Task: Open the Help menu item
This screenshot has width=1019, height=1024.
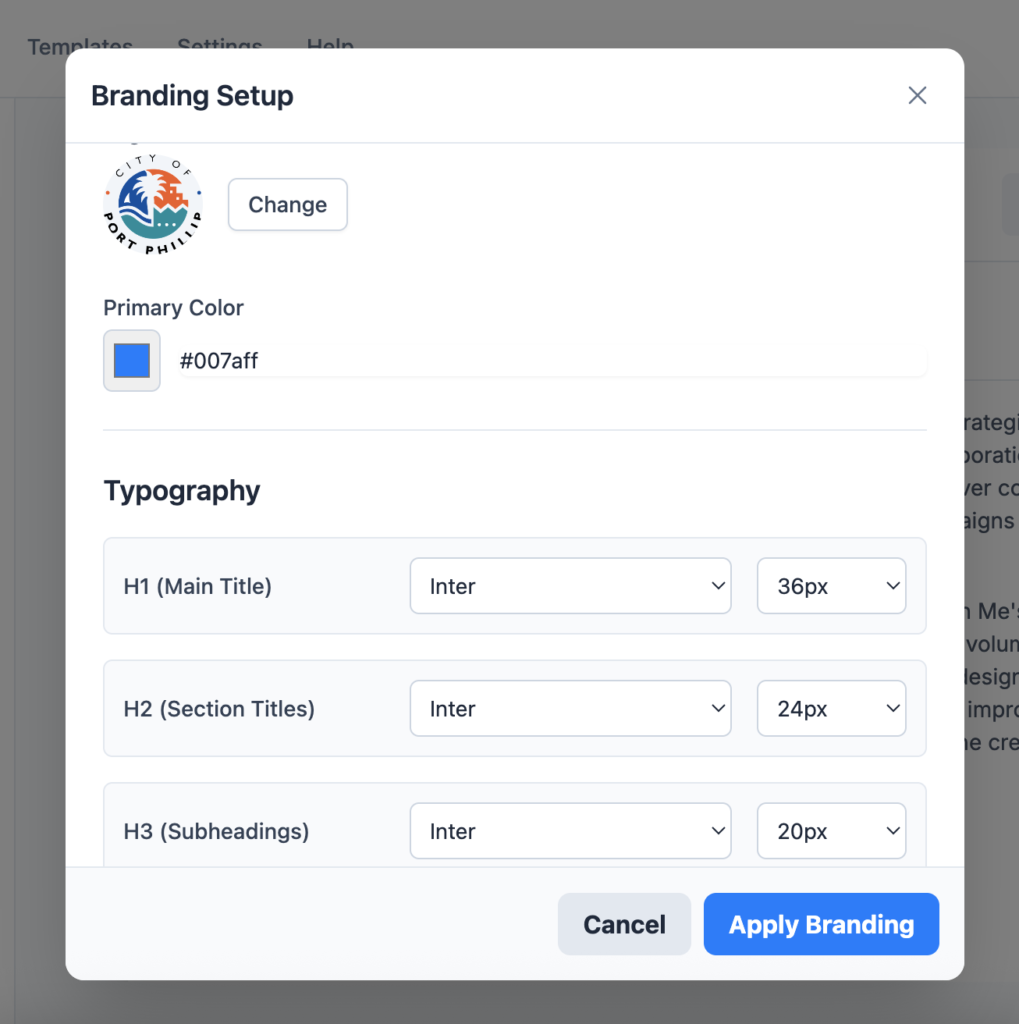Action: click(331, 43)
